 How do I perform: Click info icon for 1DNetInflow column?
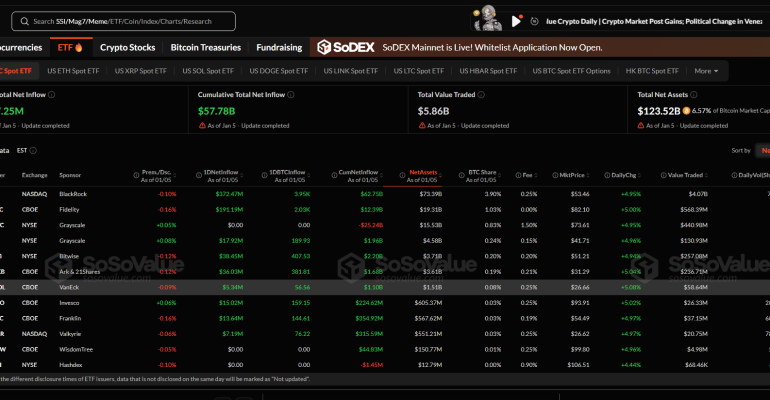tap(199, 175)
